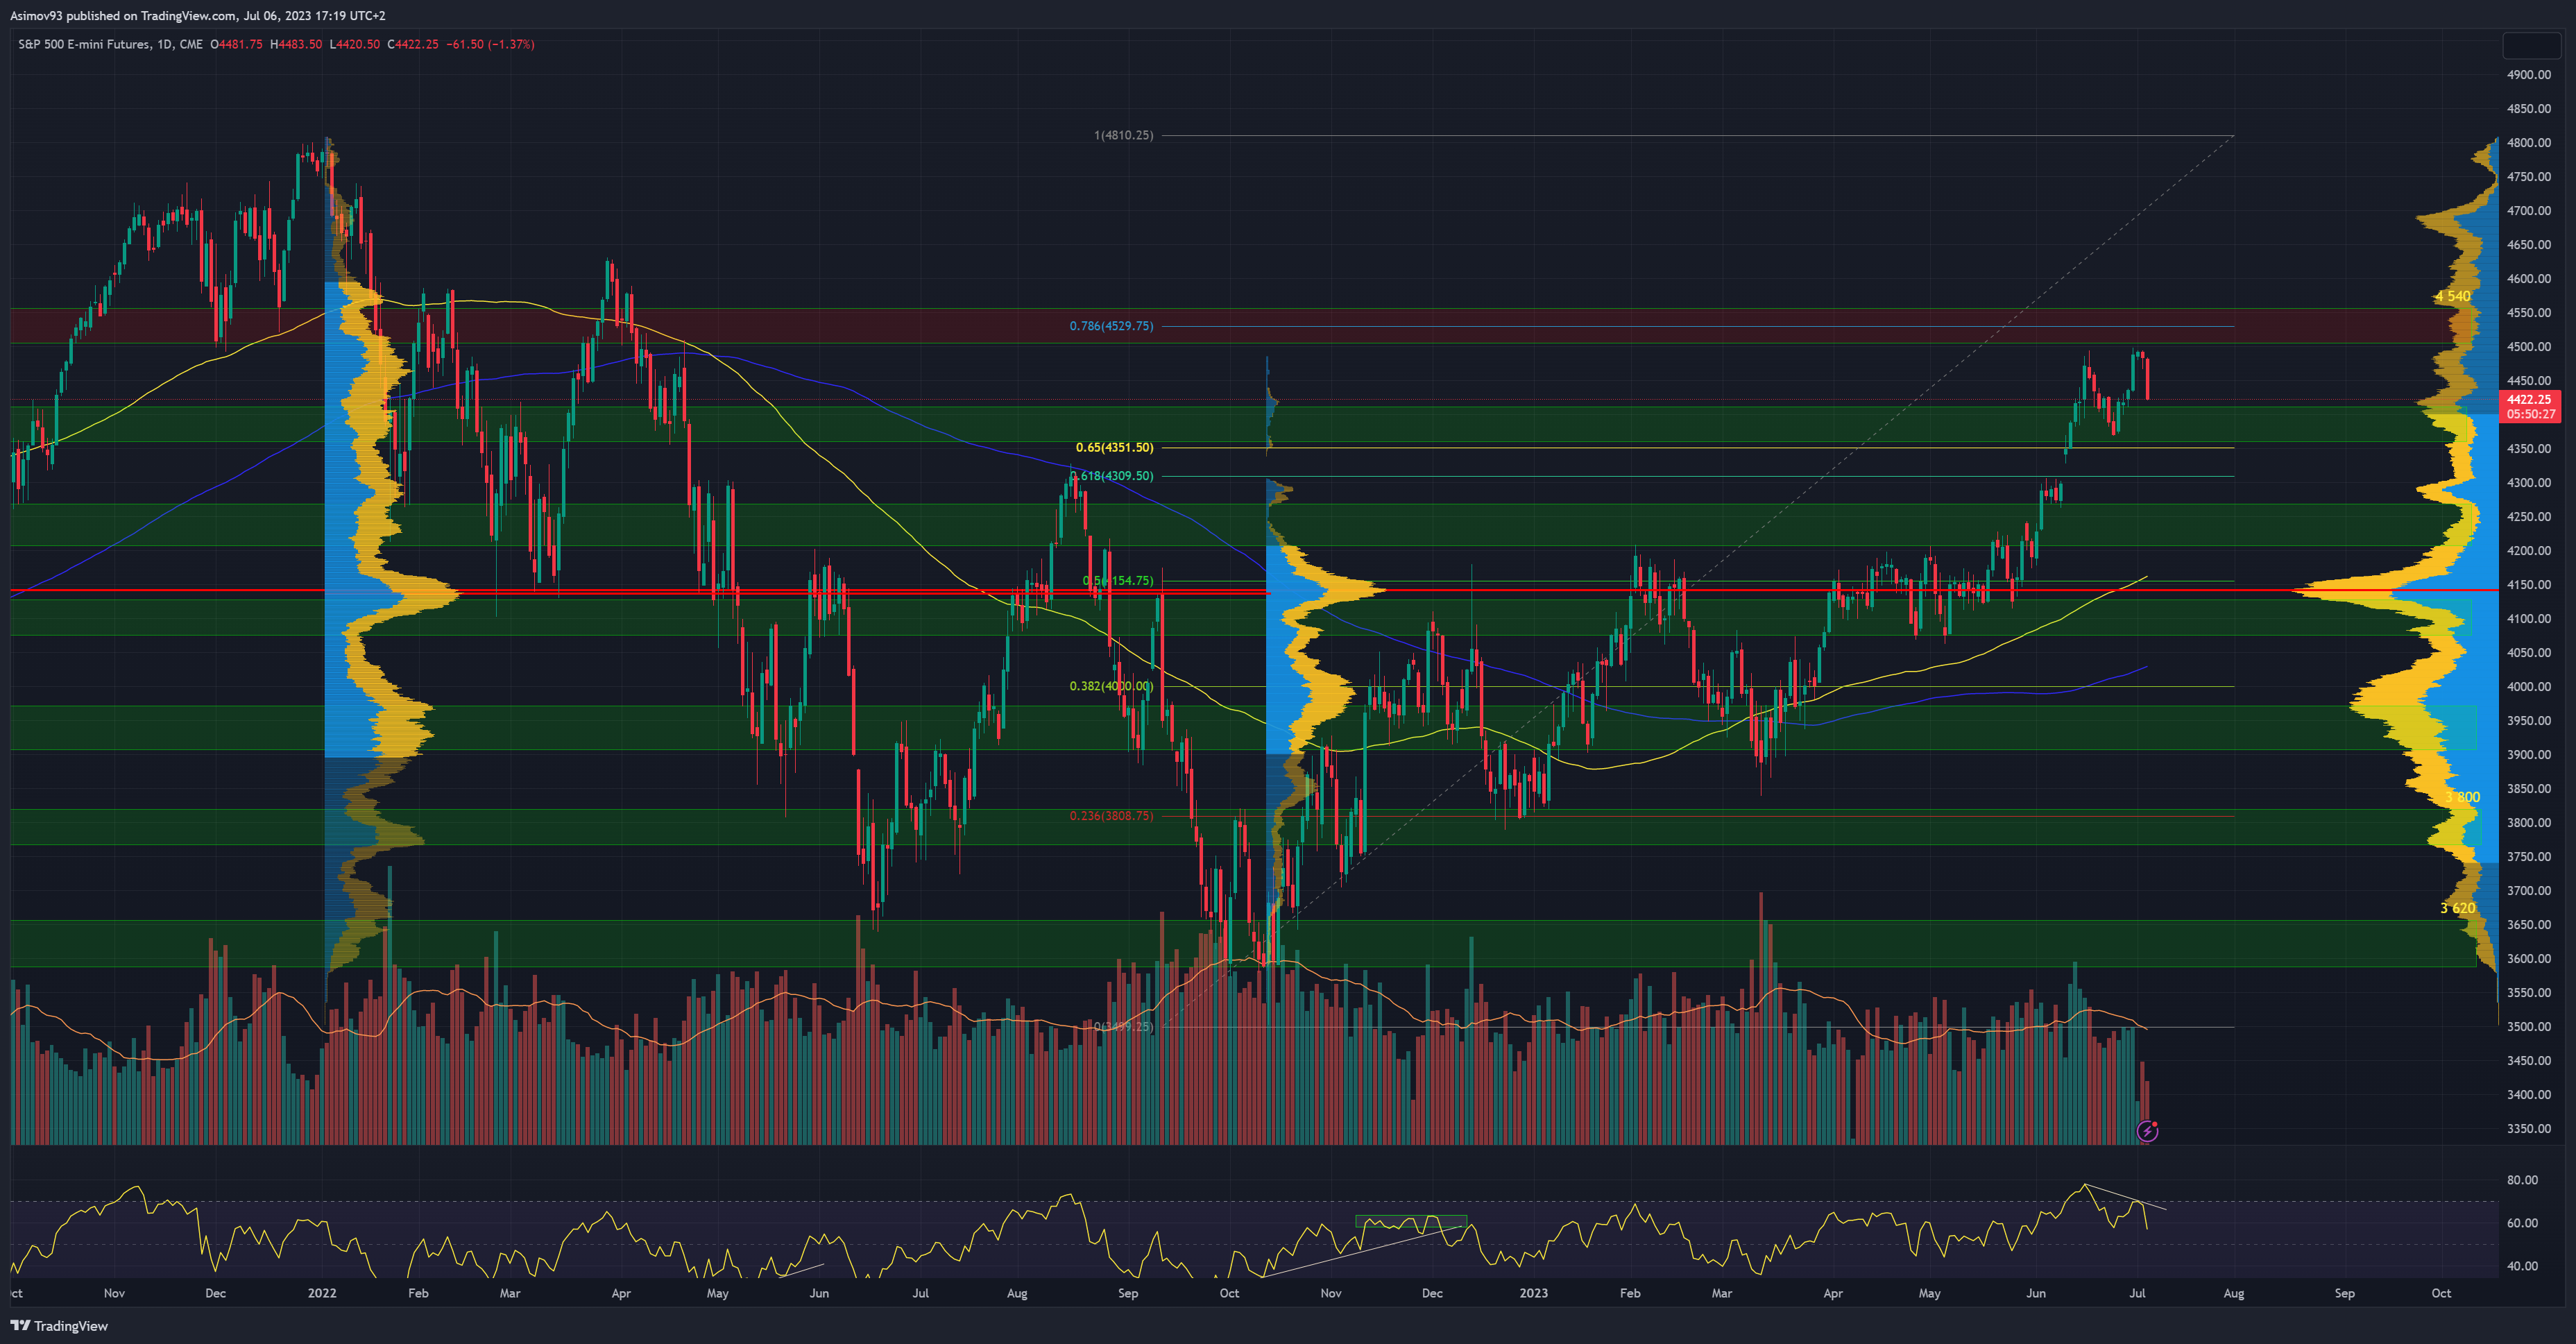Click the TradingView logo at bottom left

[x=60, y=1326]
